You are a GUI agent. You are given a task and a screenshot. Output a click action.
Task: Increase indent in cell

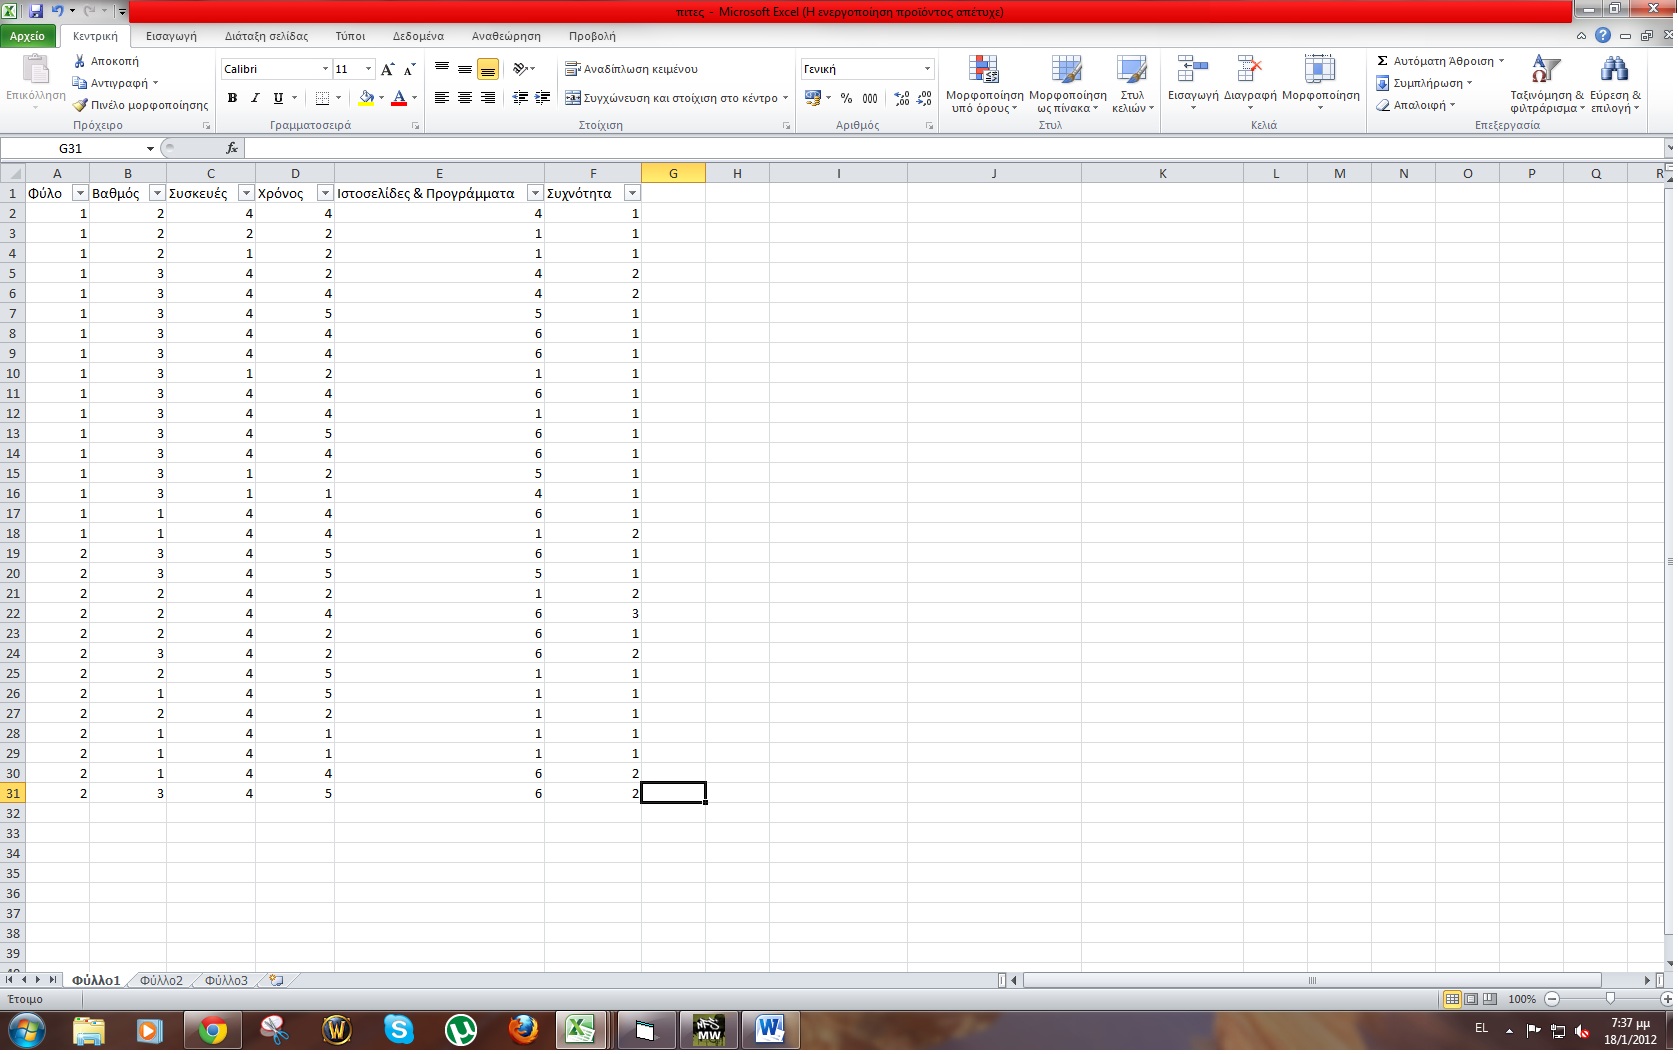pyautogui.click(x=543, y=98)
